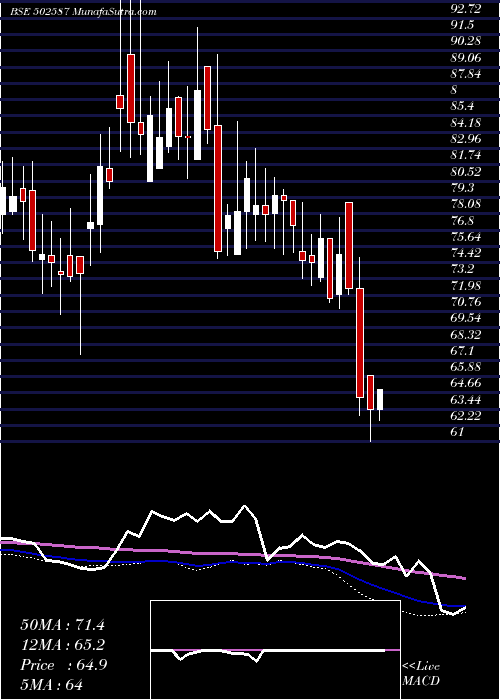The width and height of the screenshot is (500, 700).
Task: Click inside the MACD histogram box
Action: pyautogui.click(x=275, y=650)
